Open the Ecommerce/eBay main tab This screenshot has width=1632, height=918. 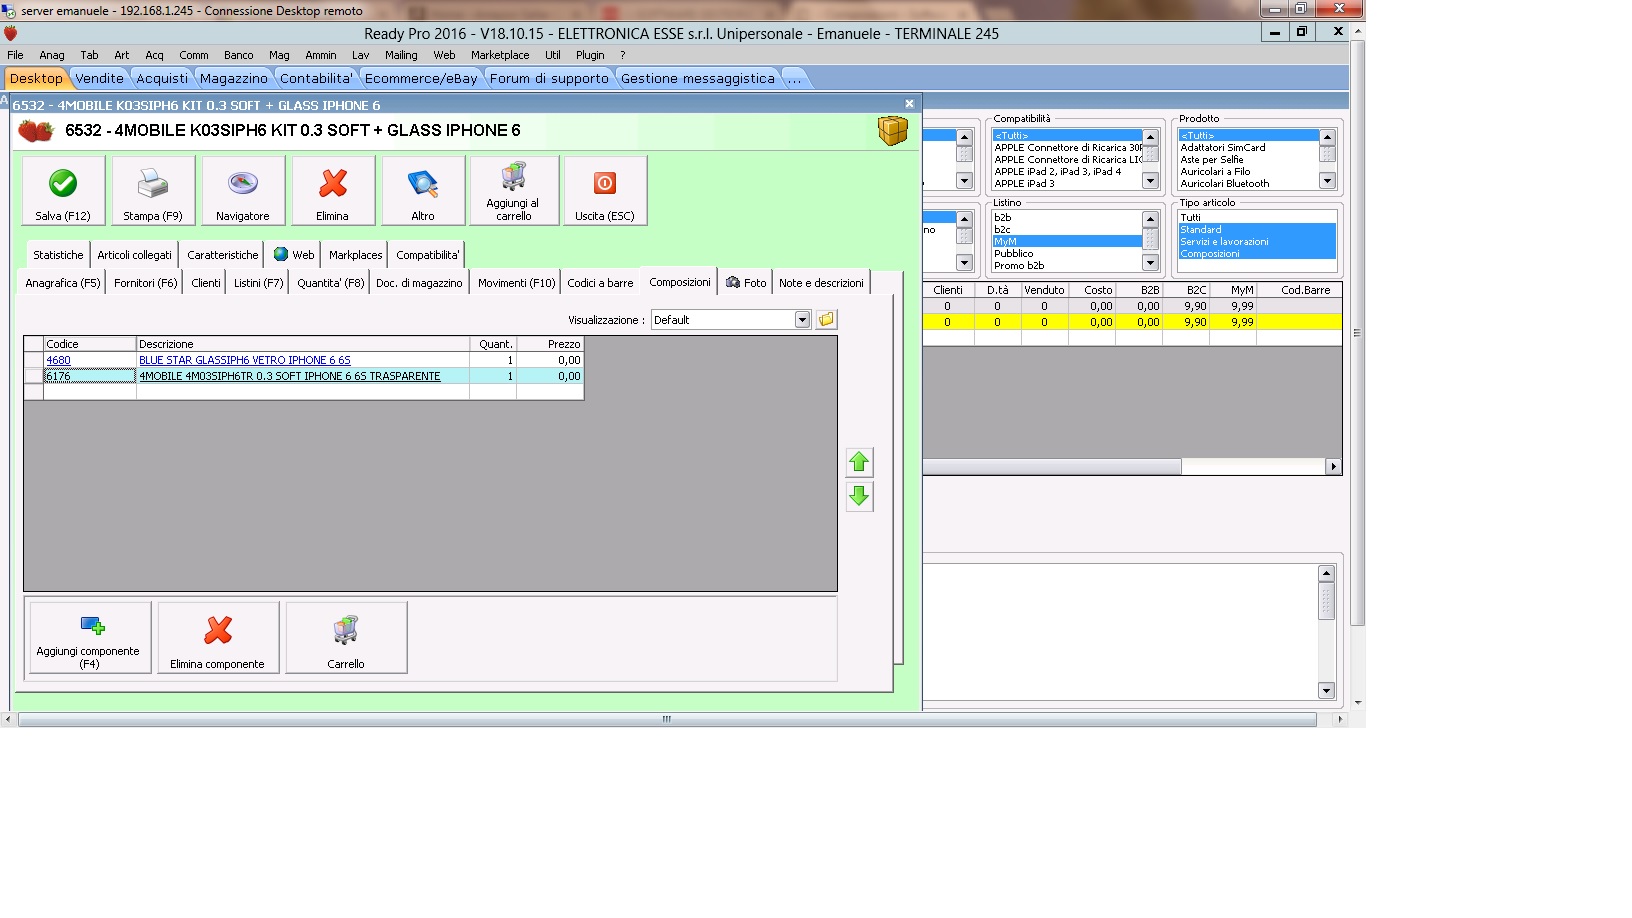[421, 78]
